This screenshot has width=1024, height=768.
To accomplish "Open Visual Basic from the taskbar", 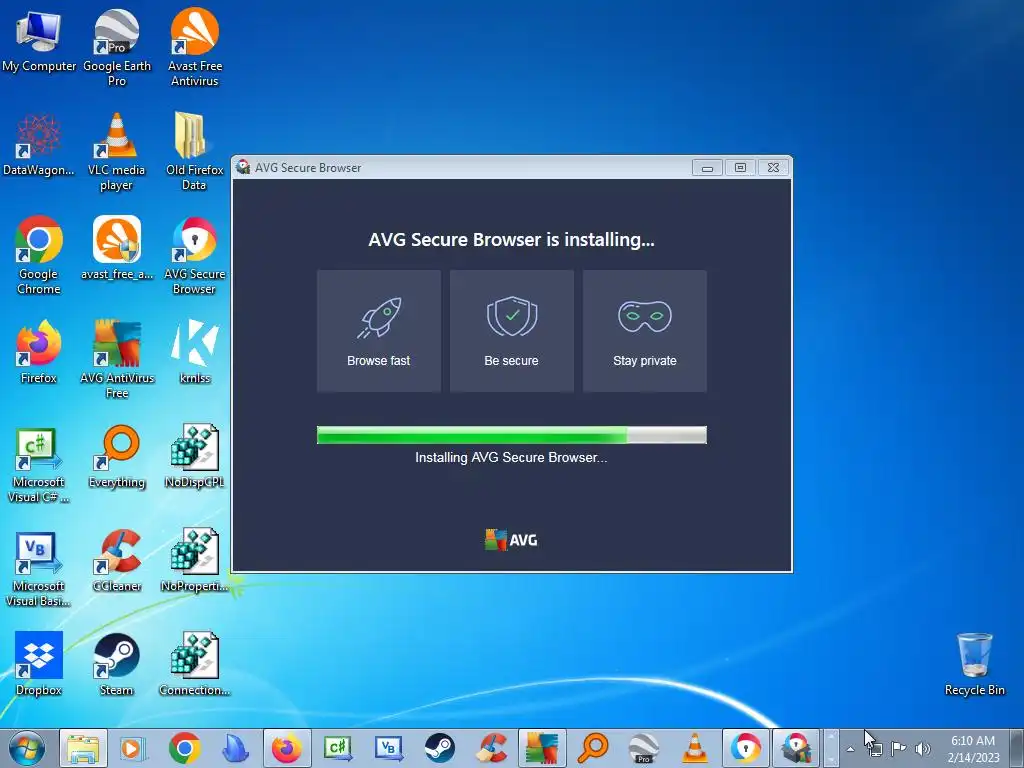I will [x=389, y=748].
